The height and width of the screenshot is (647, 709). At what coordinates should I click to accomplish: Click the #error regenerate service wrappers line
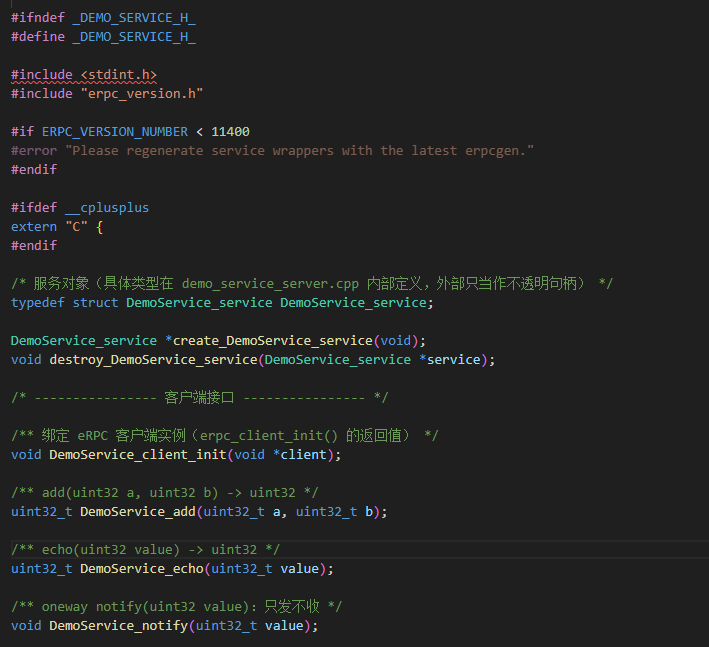tap(272, 151)
